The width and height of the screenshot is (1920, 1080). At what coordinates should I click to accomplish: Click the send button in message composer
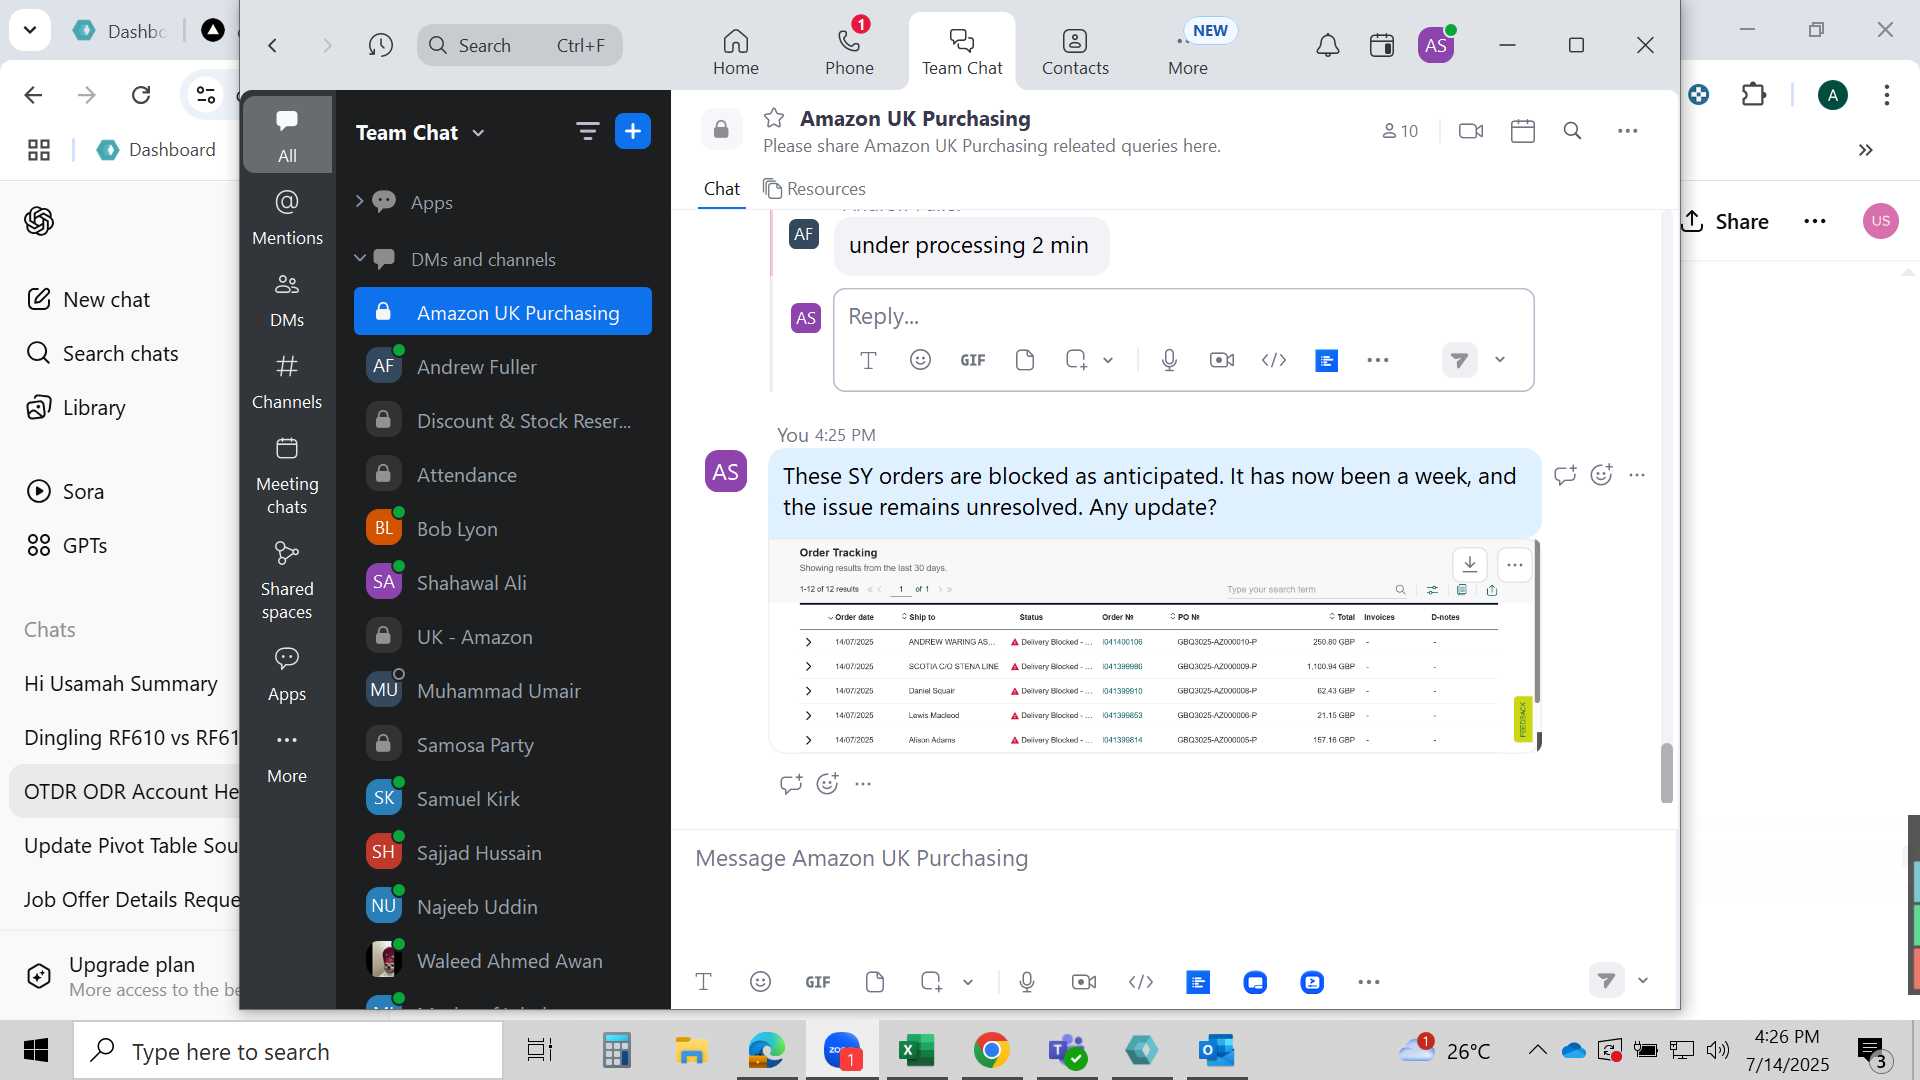coord(1606,981)
